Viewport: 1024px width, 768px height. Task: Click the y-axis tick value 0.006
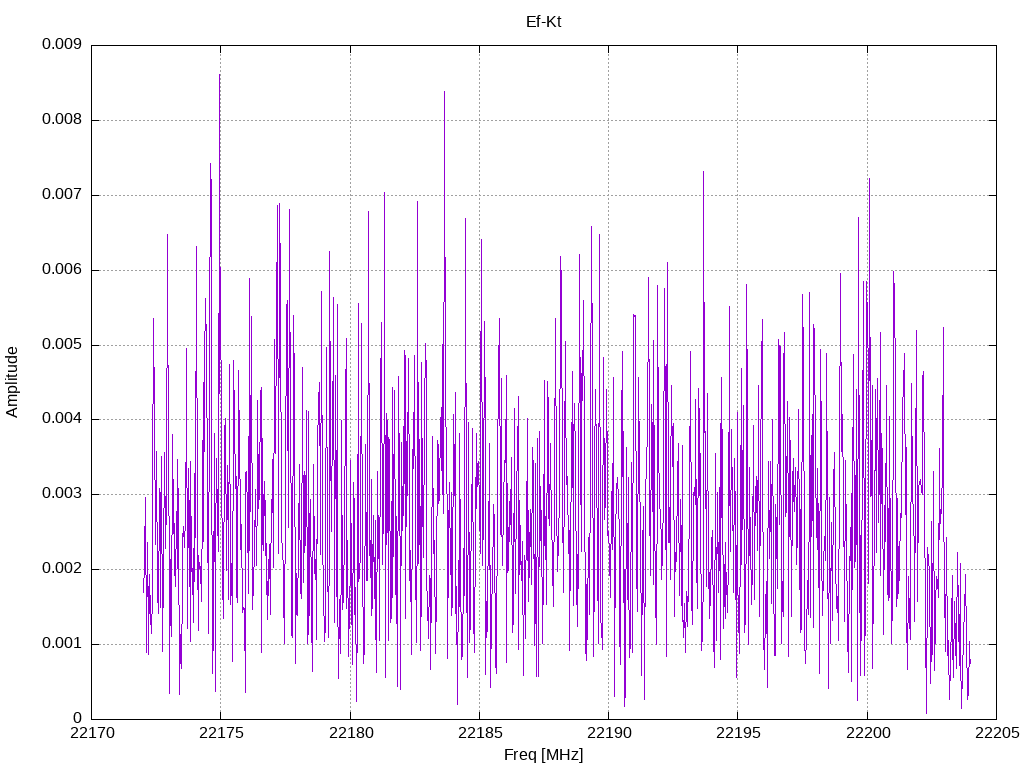coord(62,269)
